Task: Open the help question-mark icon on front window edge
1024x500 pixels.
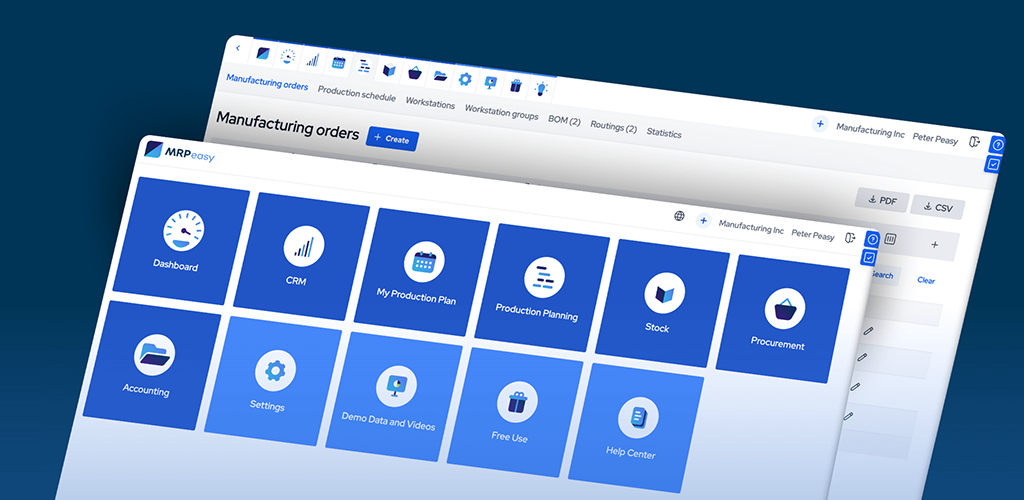Action: point(872,239)
